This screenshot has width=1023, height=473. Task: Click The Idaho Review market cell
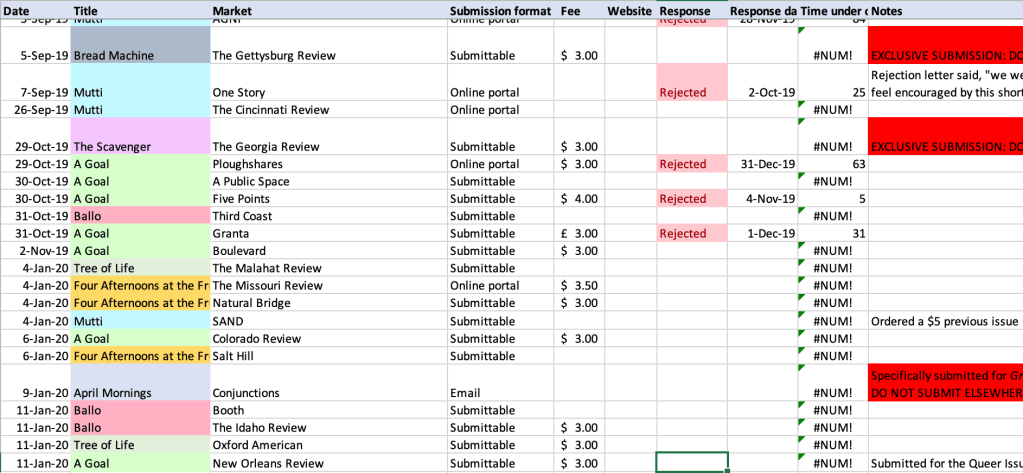[329, 427]
